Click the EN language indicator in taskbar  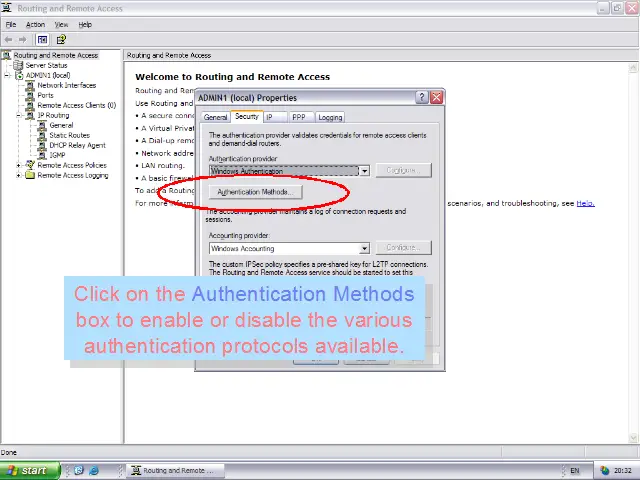click(x=575, y=471)
